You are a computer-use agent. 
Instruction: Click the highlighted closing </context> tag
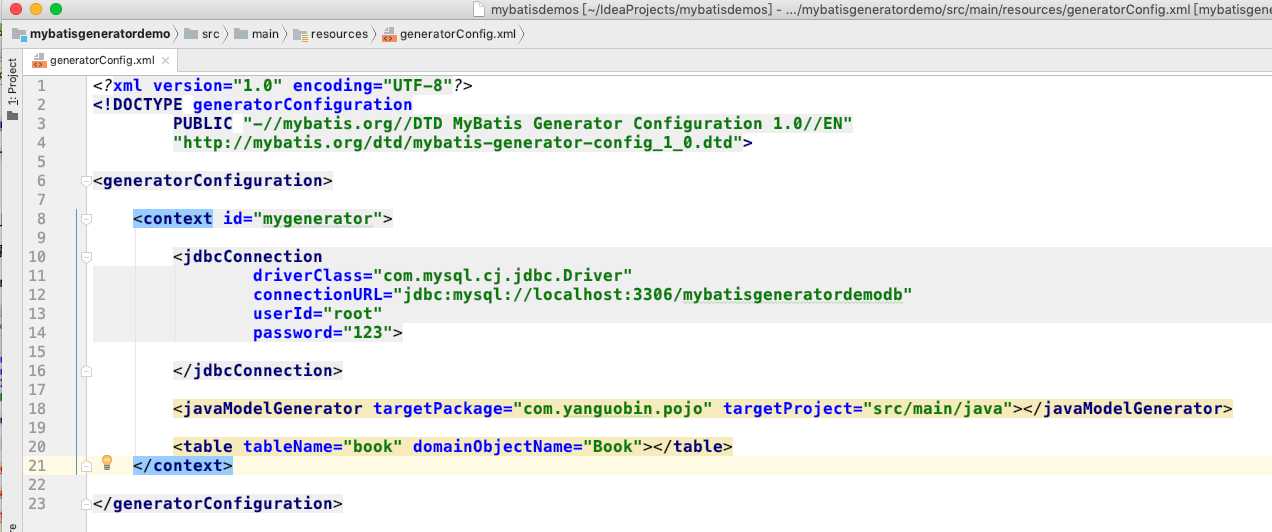[x=183, y=466]
